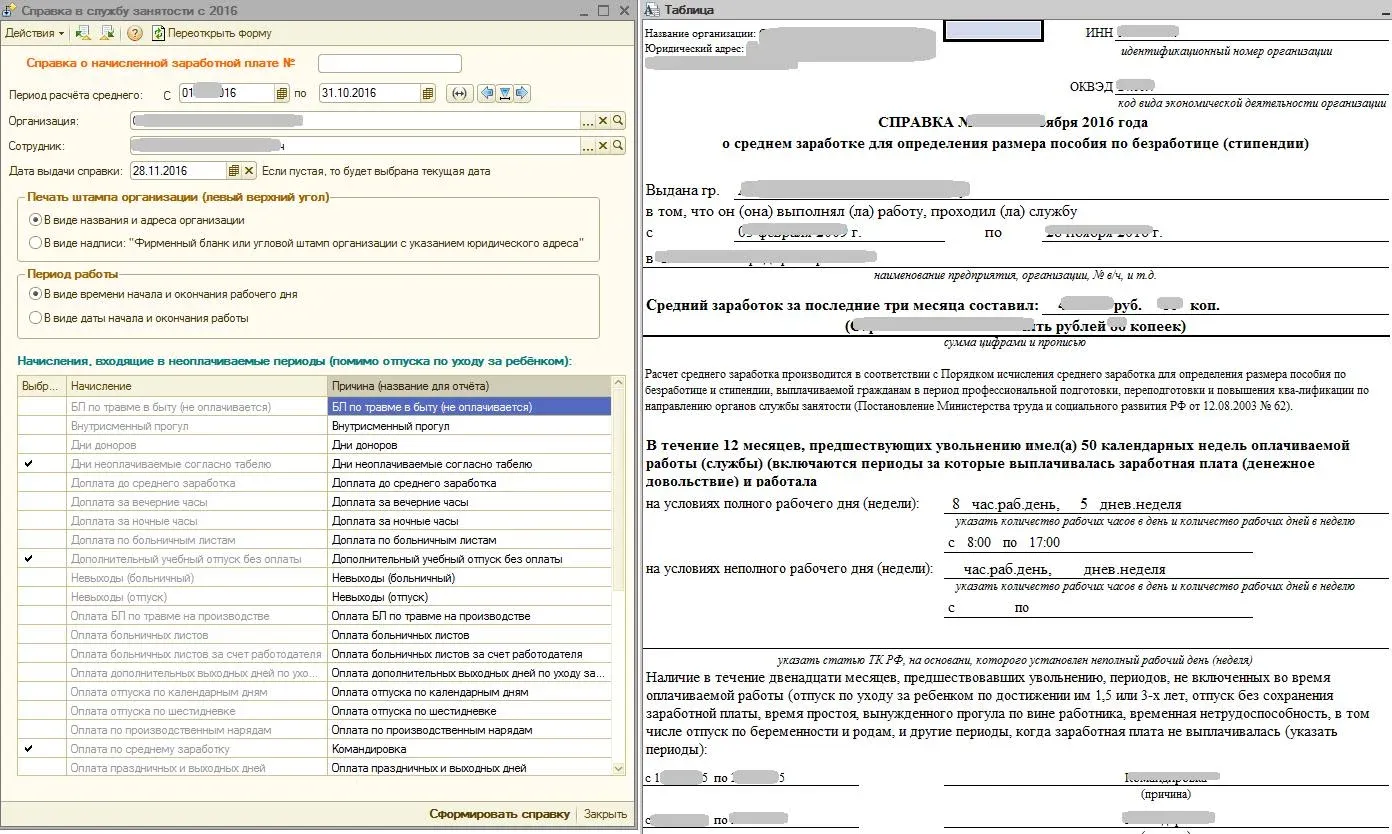
Task: Uncheck Дополнительный учебный отпуск без оплаты row
Action: pyautogui.click(x=28, y=559)
